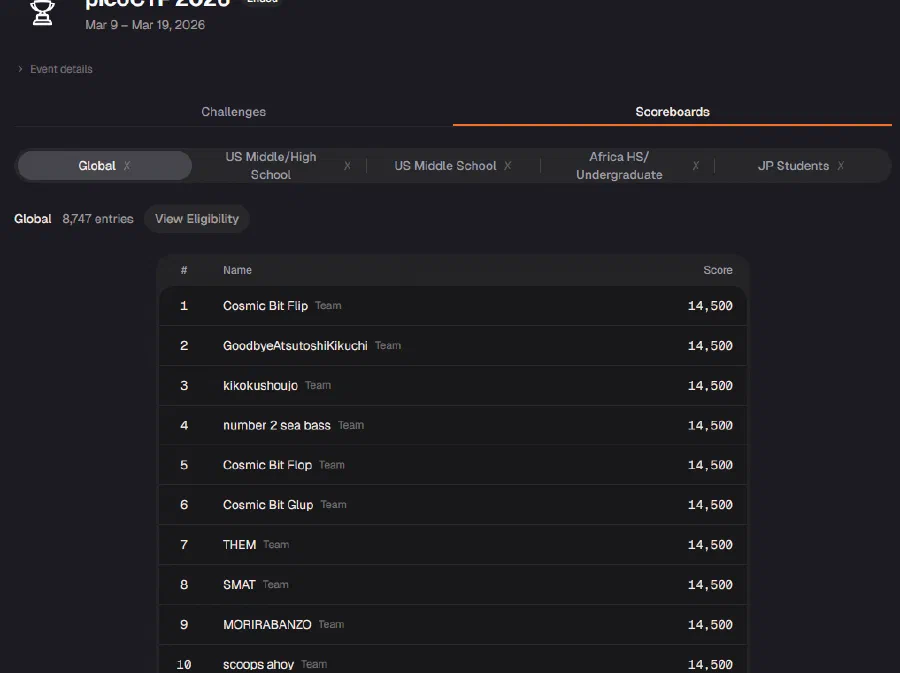Click rank number 7 in the table
Image resolution: width=900 pixels, height=673 pixels.
[184, 544]
